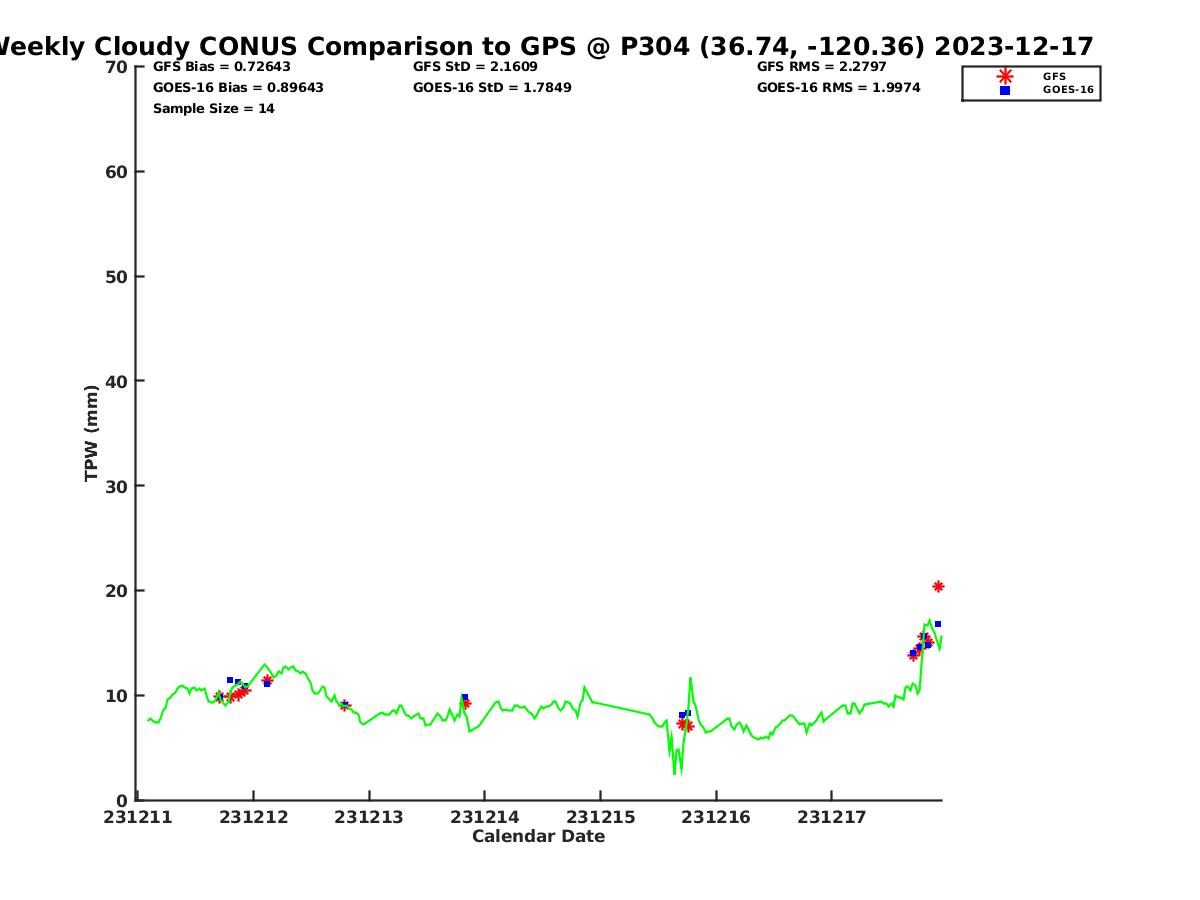The width and height of the screenshot is (1200, 900).
Task: Click the blue GOES-16 square legend marker
Action: click(x=1005, y=90)
